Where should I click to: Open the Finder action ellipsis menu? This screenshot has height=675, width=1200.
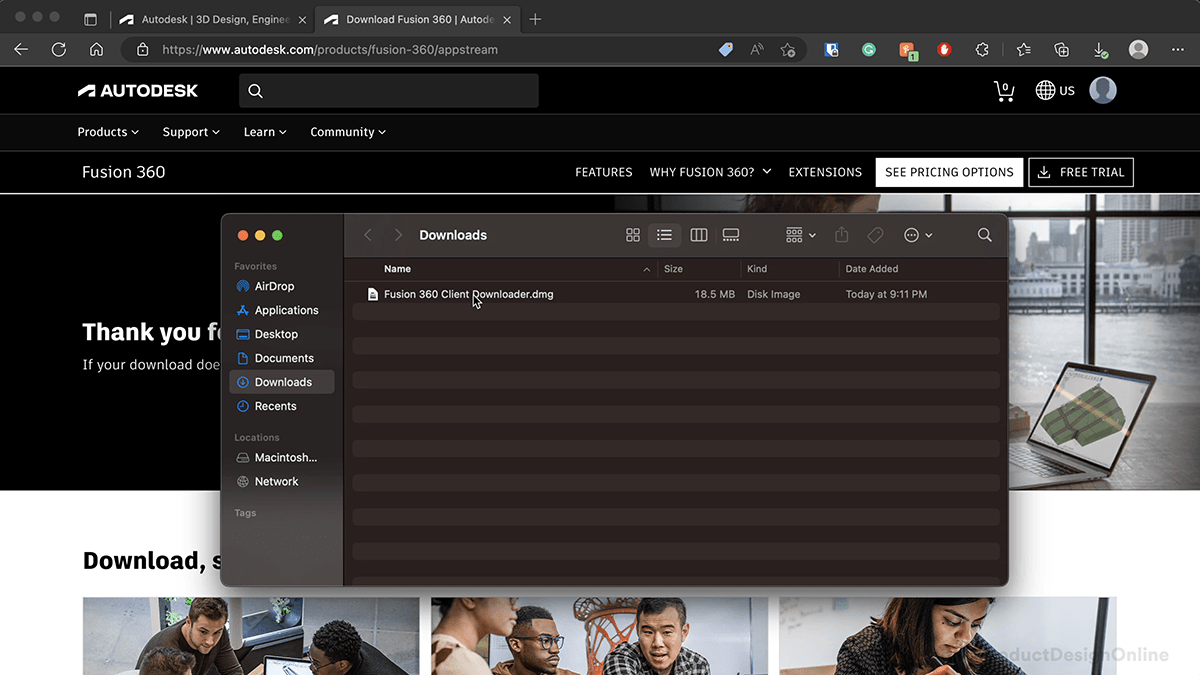pyautogui.click(x=918, y=235)
